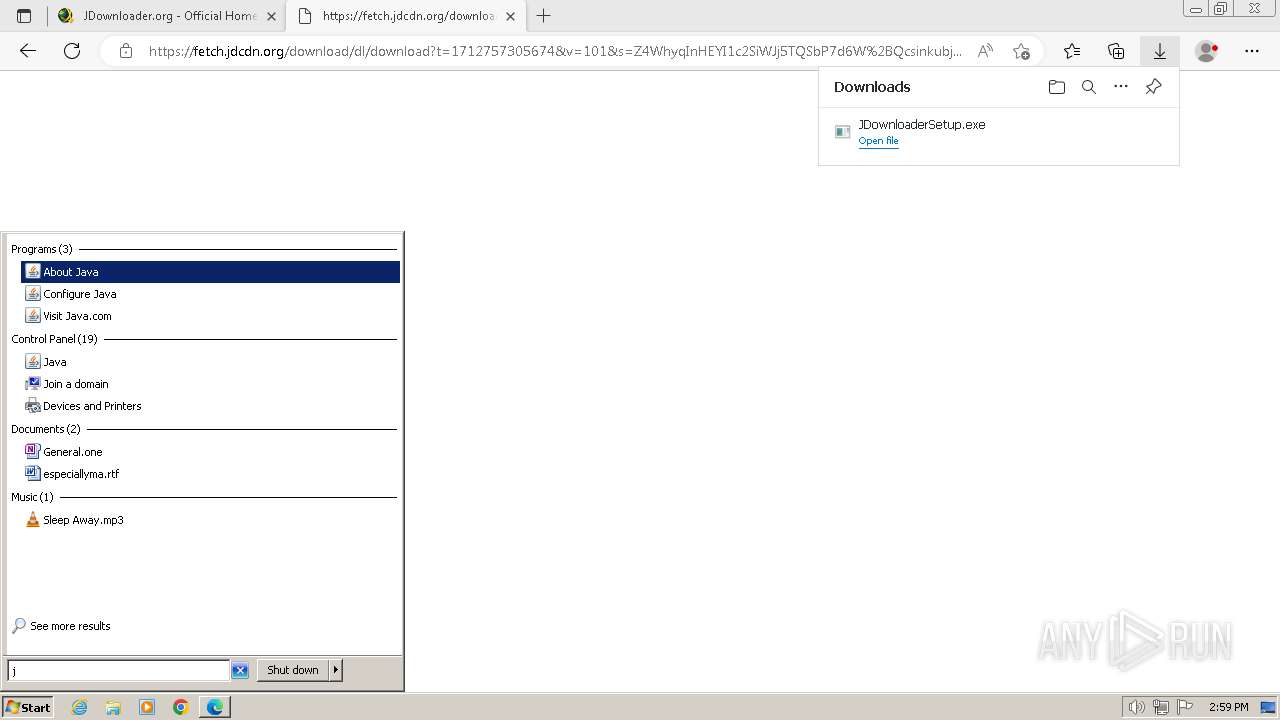The width and height of the screenshot is (1280, 720).
Task: Click the browser Back button
Action: tap(28, 51)
